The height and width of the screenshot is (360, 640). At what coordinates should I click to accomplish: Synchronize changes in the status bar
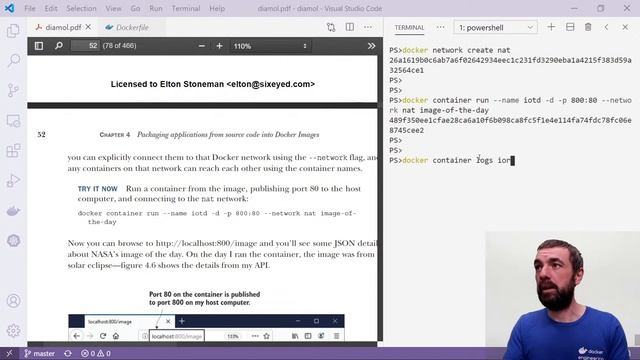coord(68,353)
